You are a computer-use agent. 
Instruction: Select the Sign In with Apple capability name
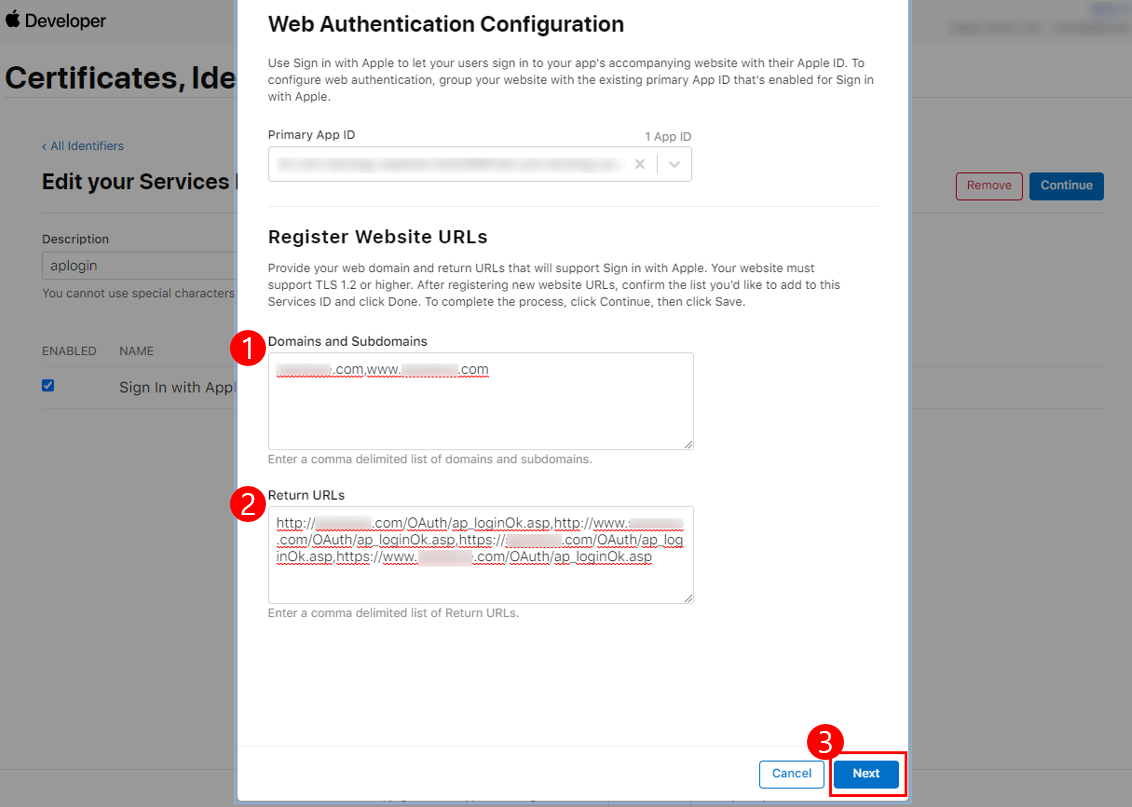pyautogui.click(x=175, y=388)
